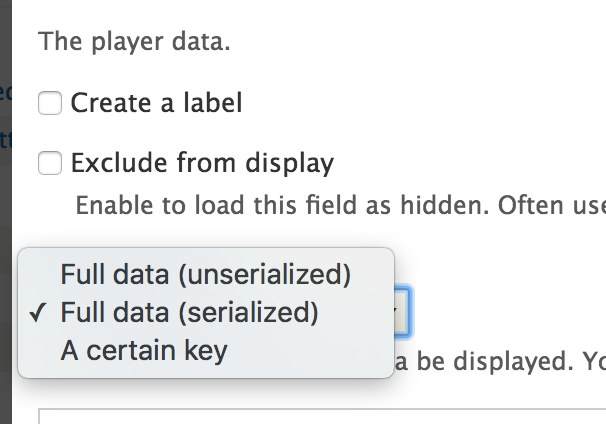The width and height of the screenshot is (606, 424).
Task: Click the word key in the last option
Action: [206, 351]
